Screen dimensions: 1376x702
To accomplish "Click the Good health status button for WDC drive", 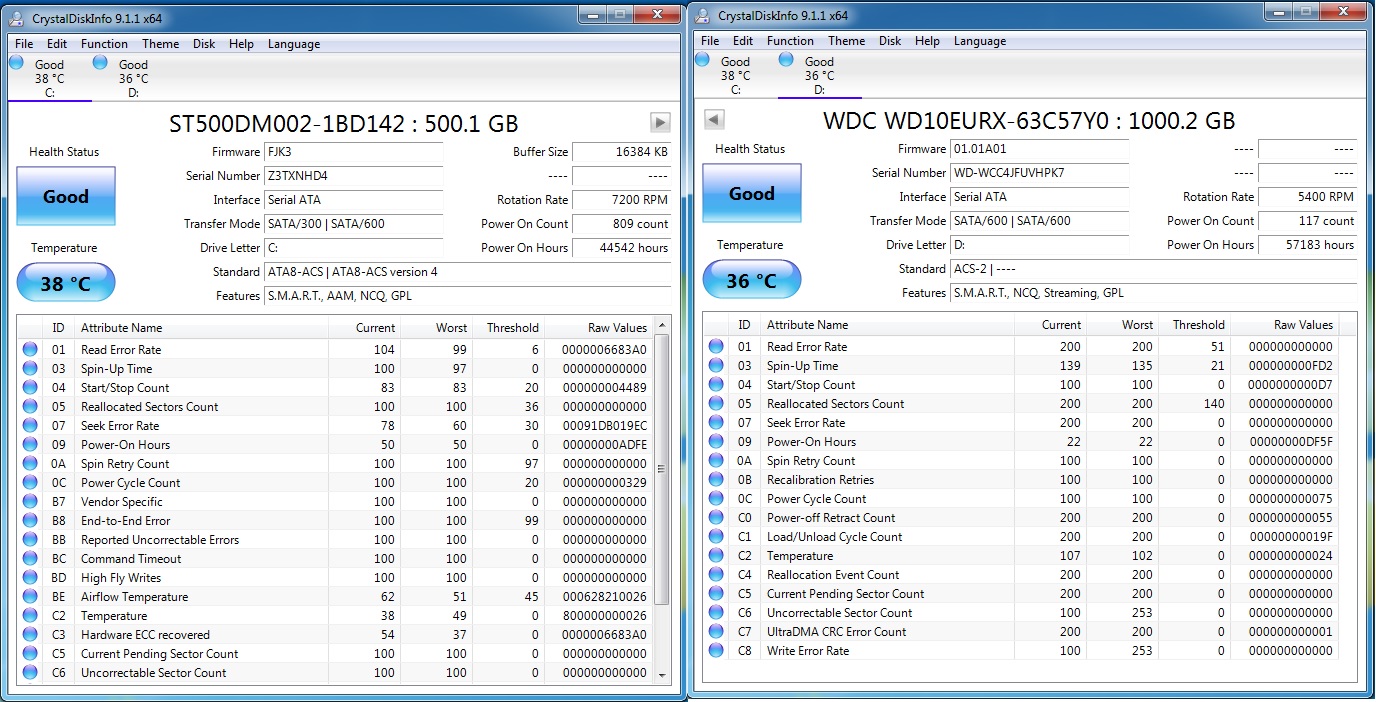I will click(x=752, y=193).
